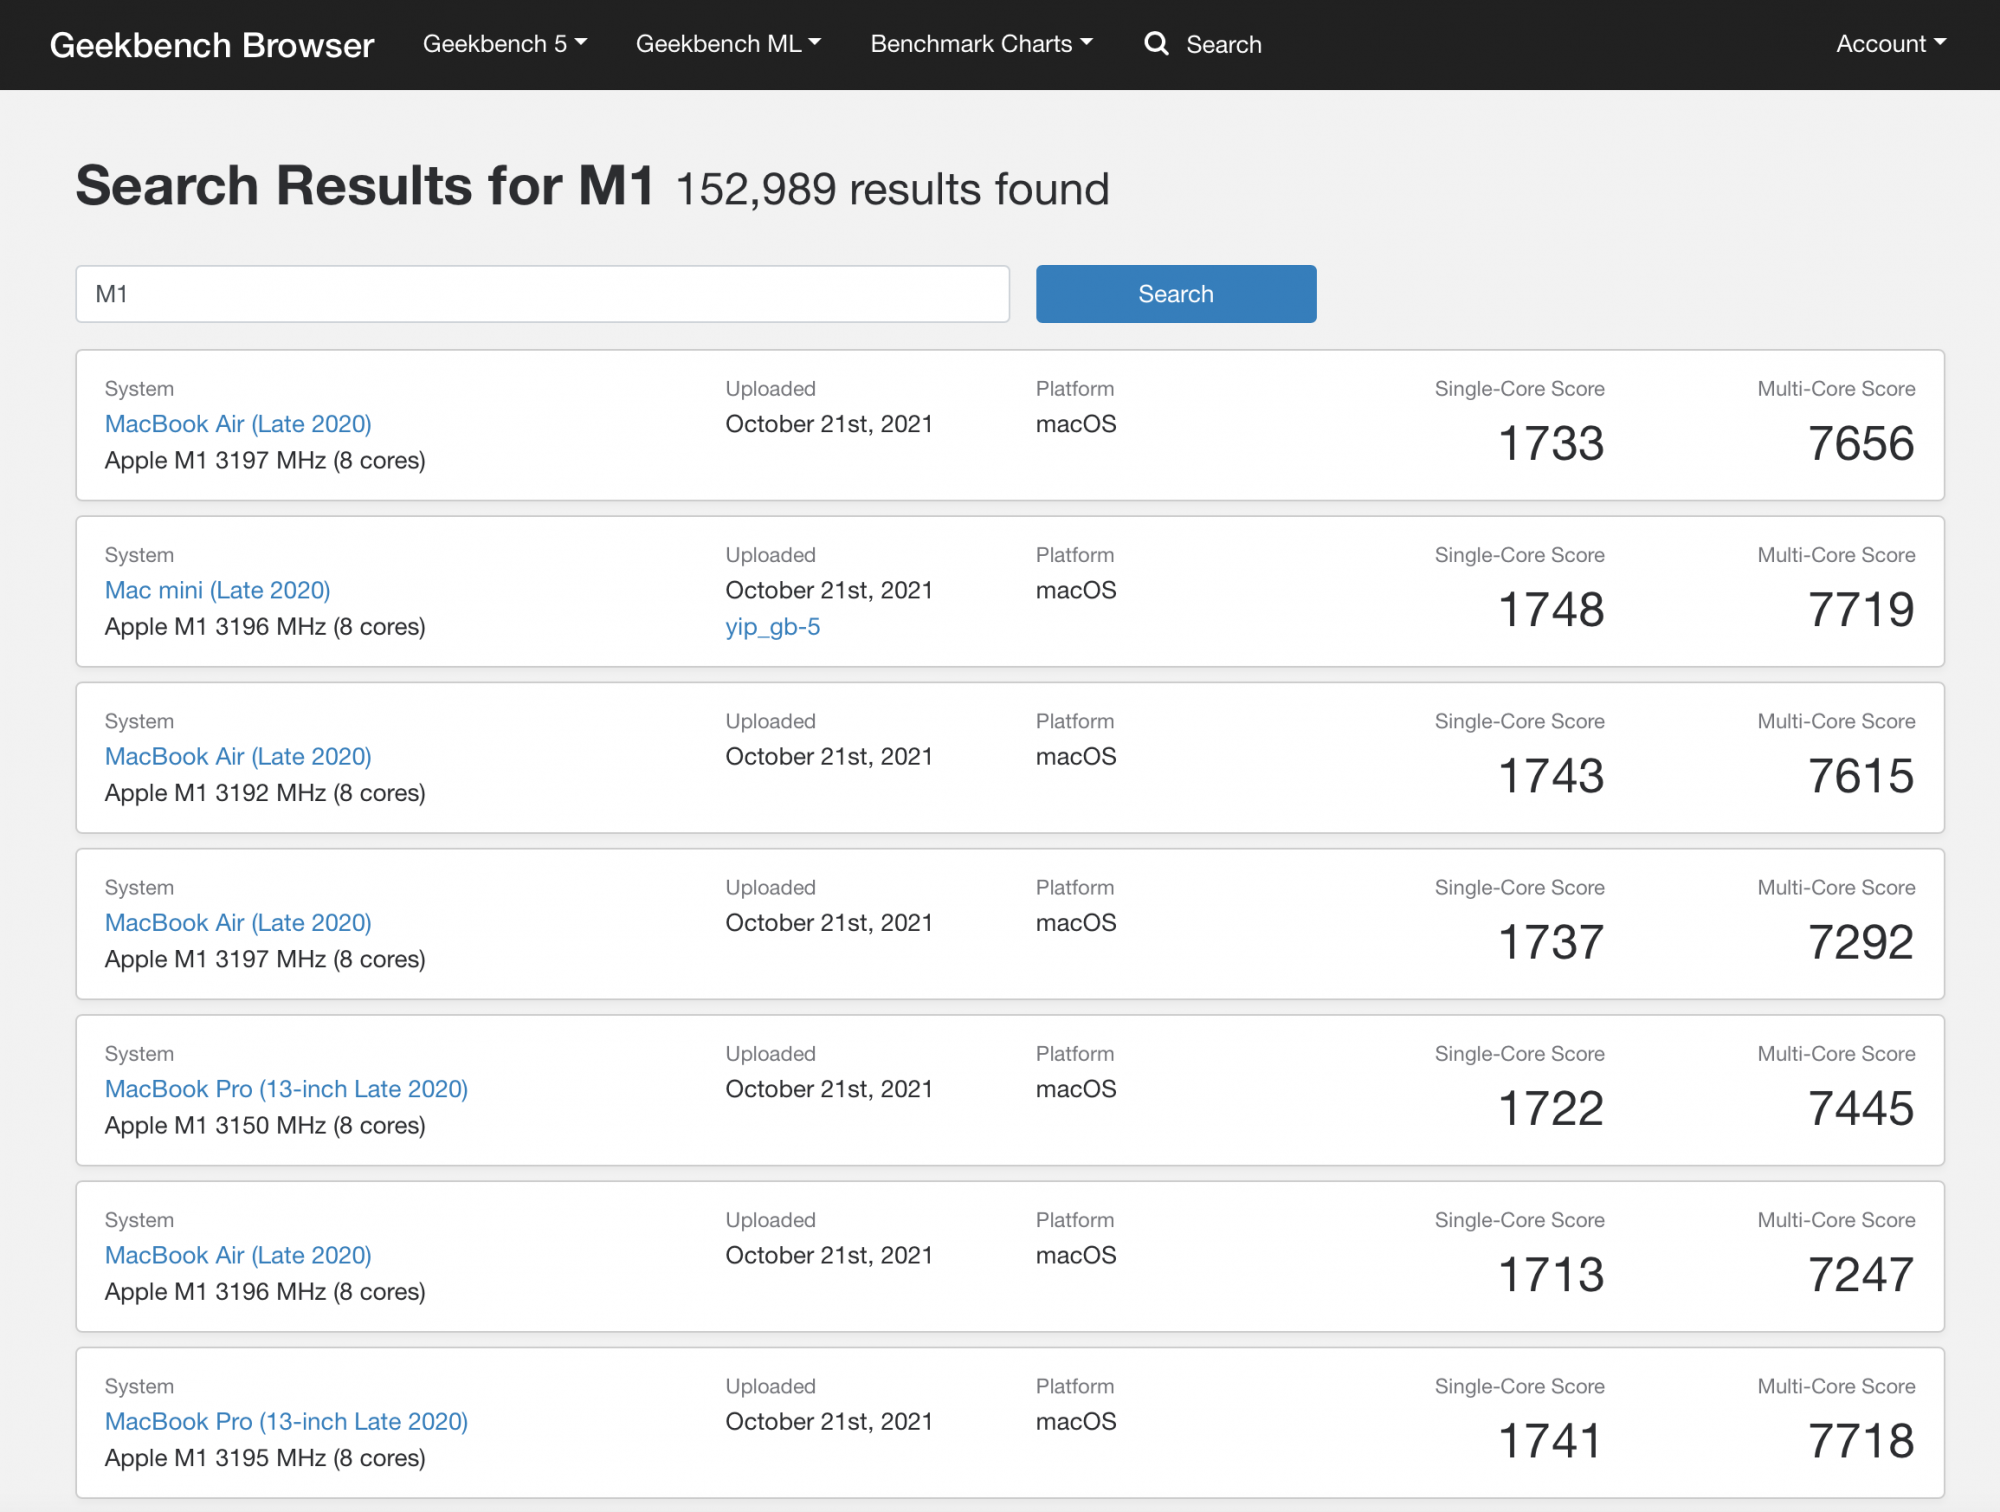Select the multi-core score 7247
This screenshot has height=1512, width=2000.
[1861, 1274]
